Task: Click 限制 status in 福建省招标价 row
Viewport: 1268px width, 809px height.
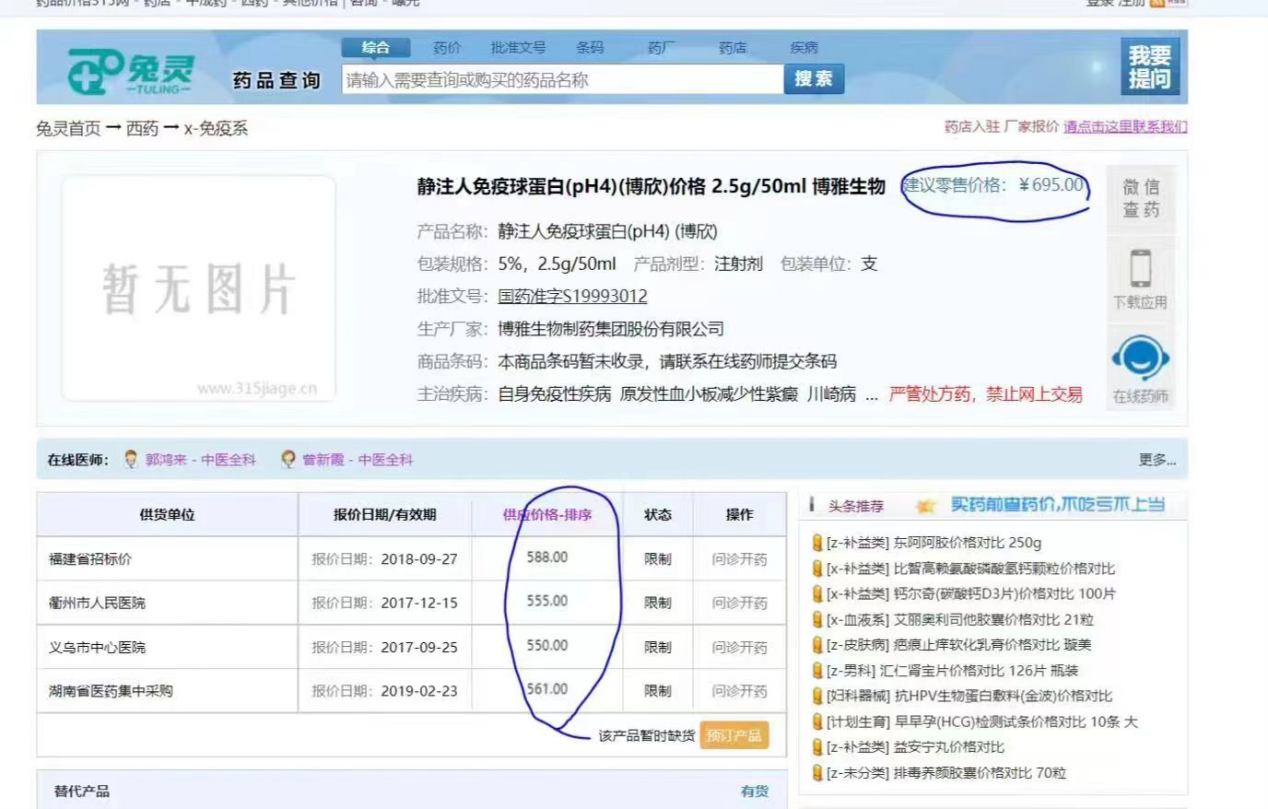Action: 658,559
